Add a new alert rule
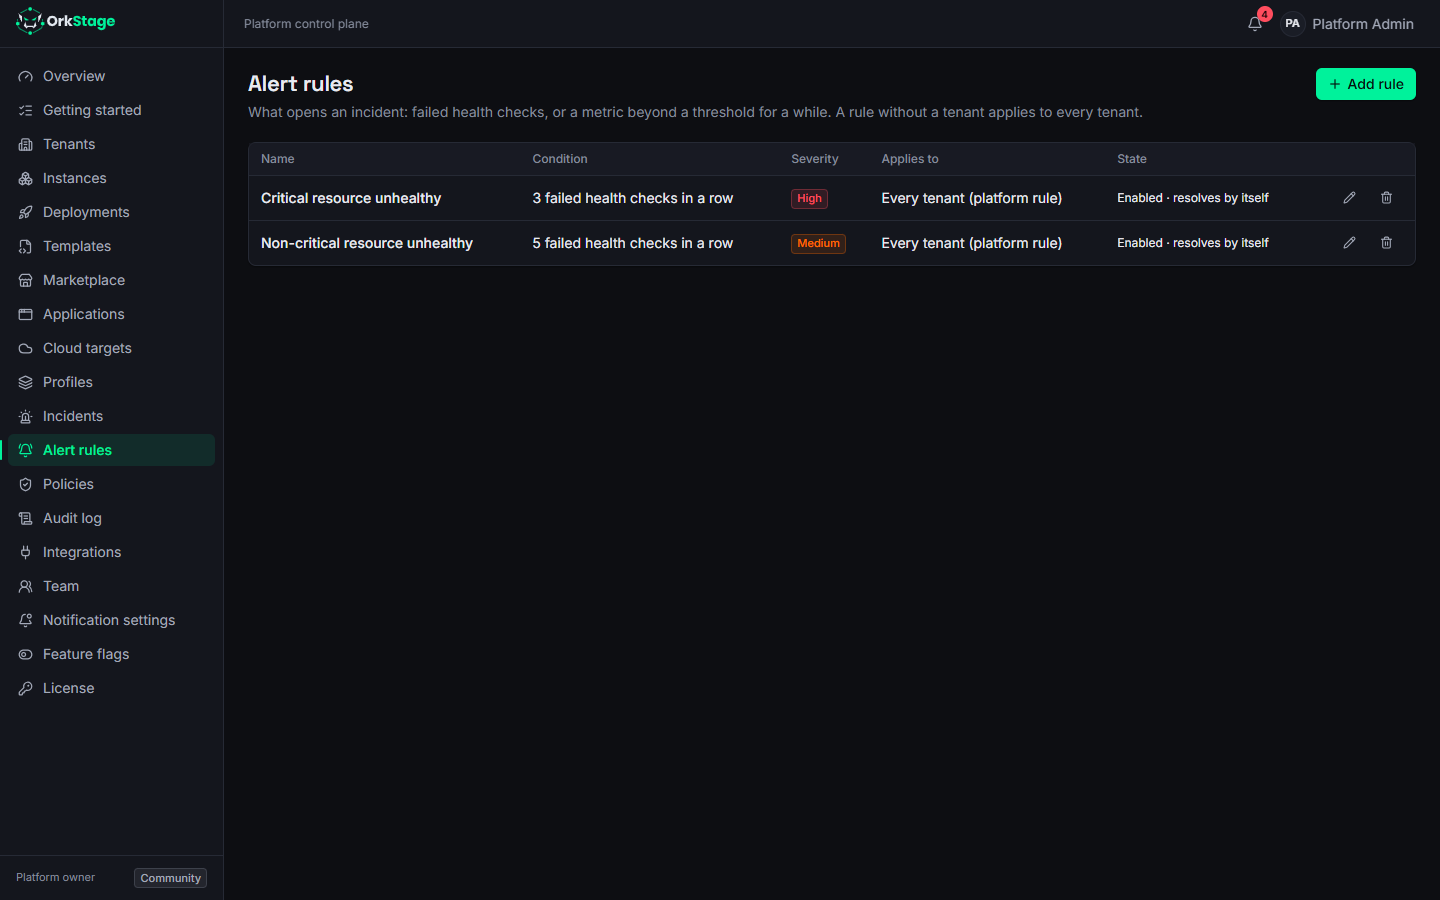 pos(1365,84)
